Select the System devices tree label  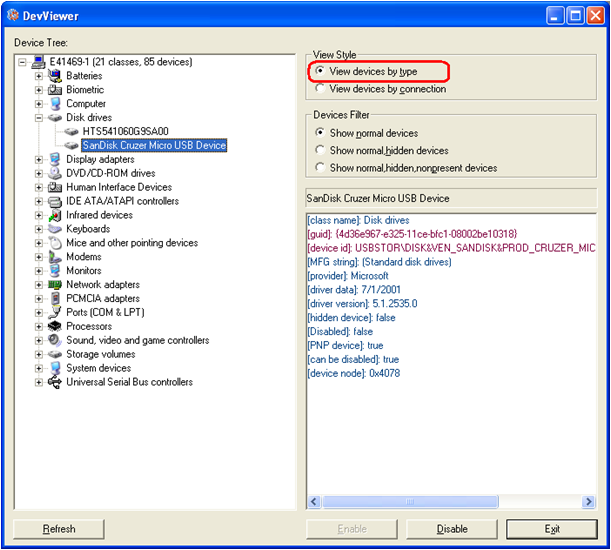click(x=99, y=368)
